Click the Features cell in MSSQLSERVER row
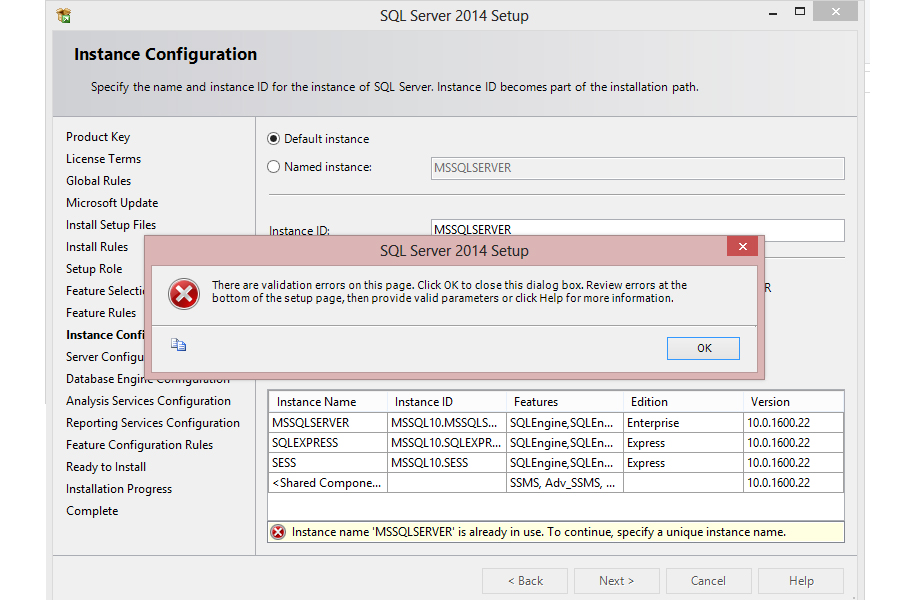 [565, 423]
